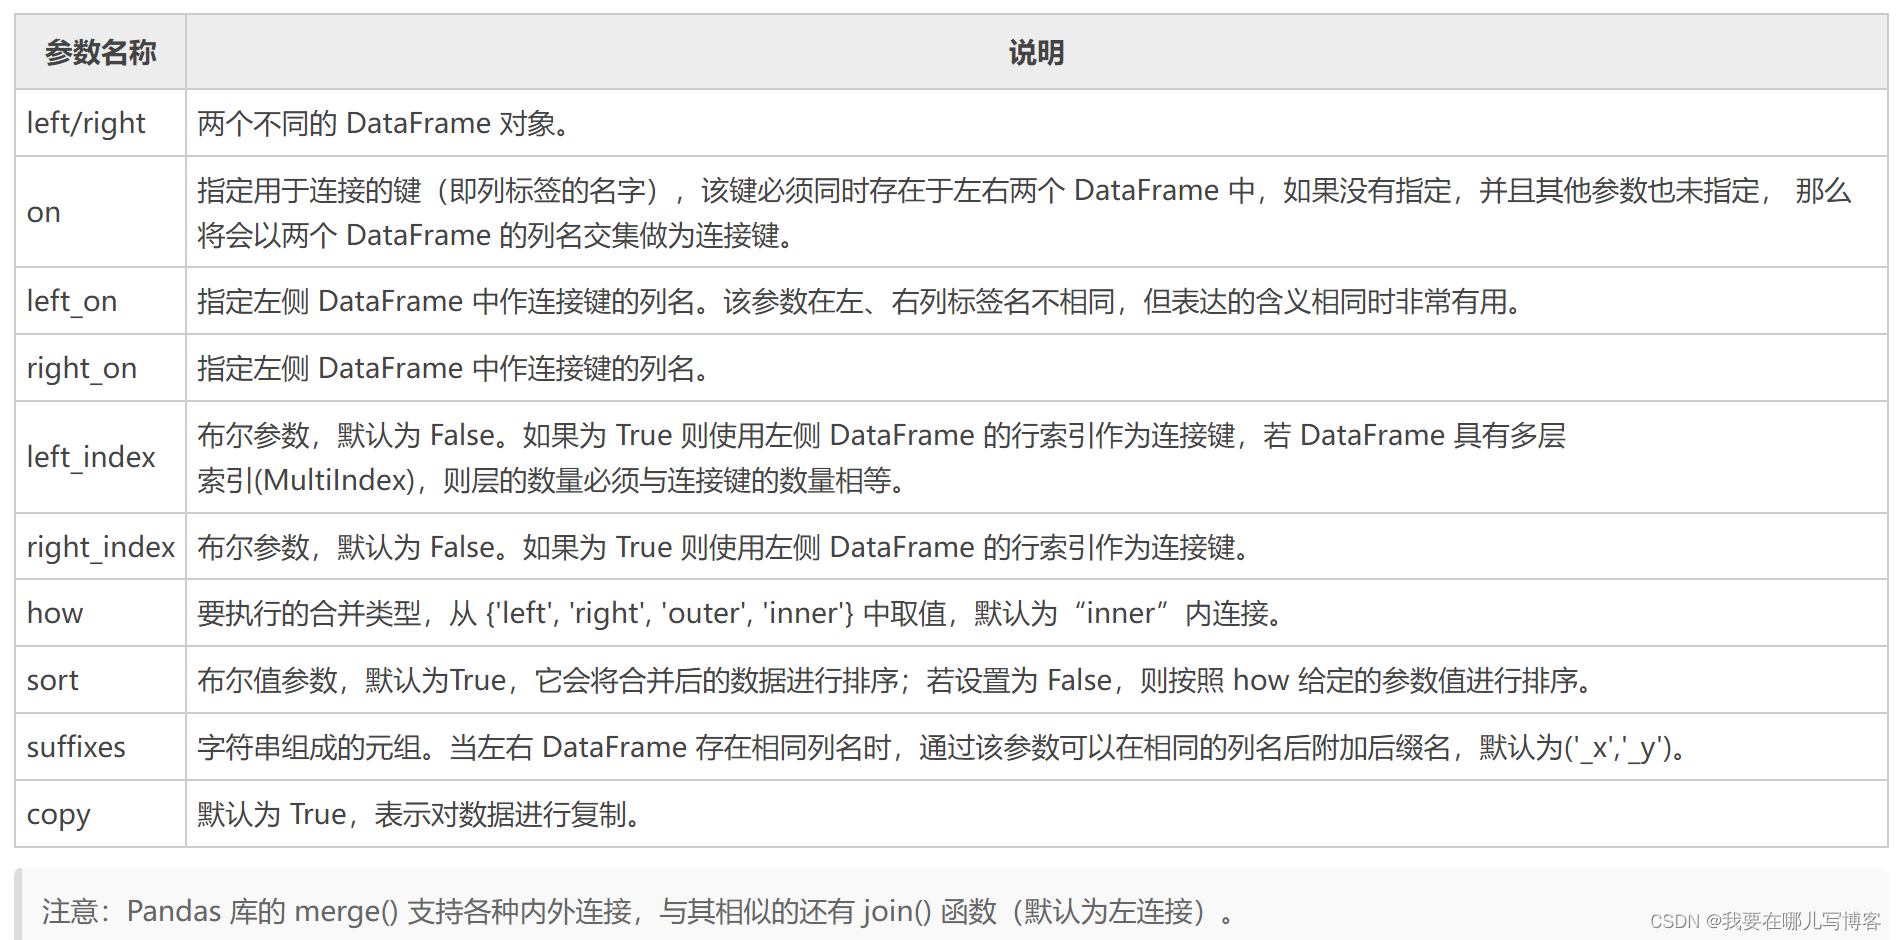Click the left_on description about 列标签名不相同
This screenshot has width=1896, height=940.
coord(860,301)
